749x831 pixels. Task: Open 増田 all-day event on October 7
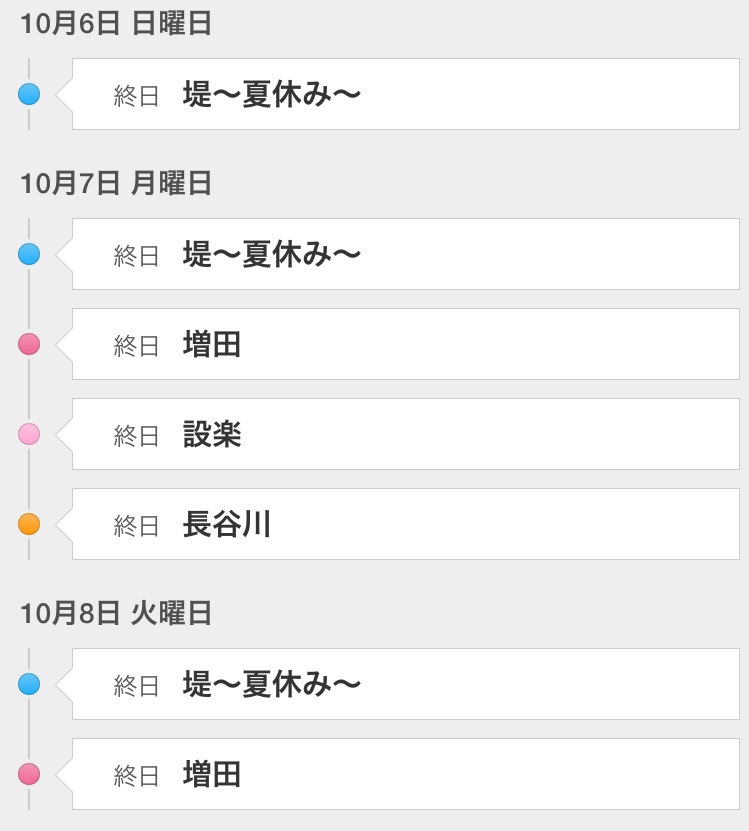click(x=406, y=344)
